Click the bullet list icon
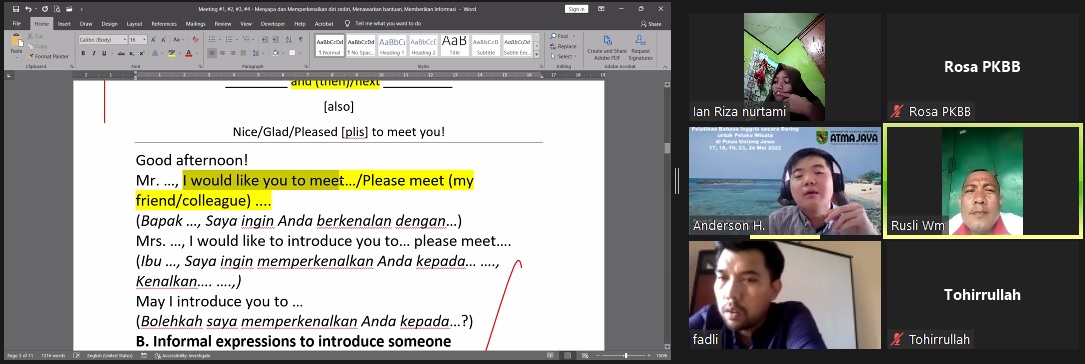 [x=212, y=39]
